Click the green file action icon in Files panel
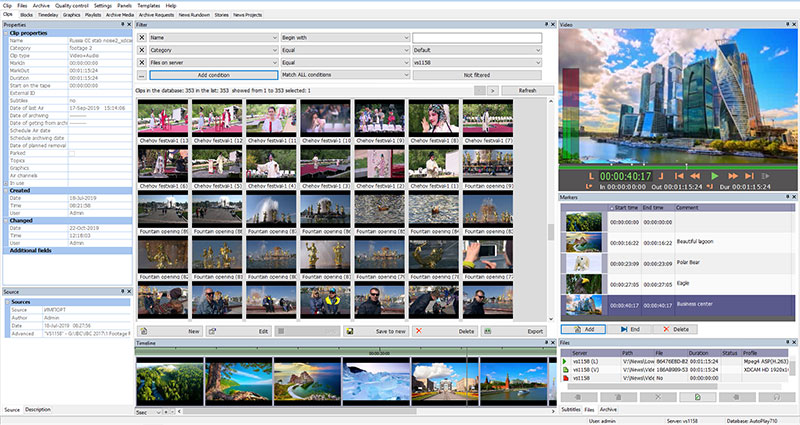Viewport: 800px width, 425px height. (x=696, y=397)
